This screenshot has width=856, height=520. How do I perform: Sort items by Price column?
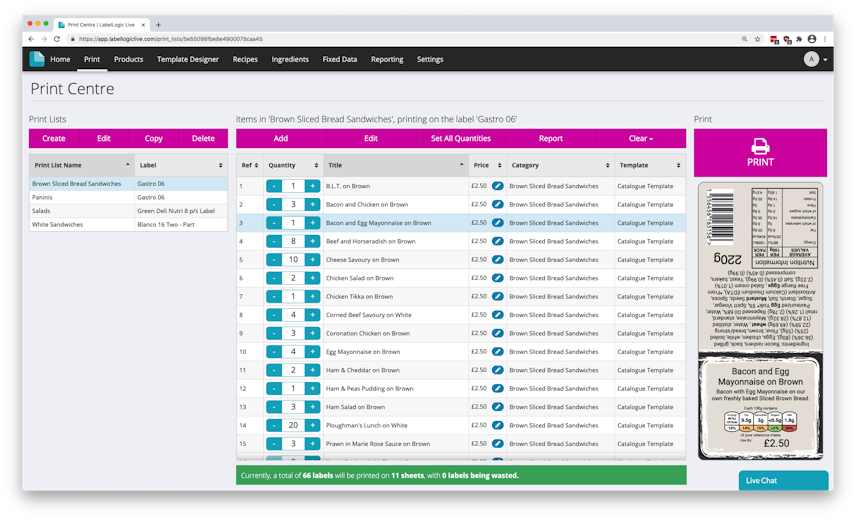point(488,165)
